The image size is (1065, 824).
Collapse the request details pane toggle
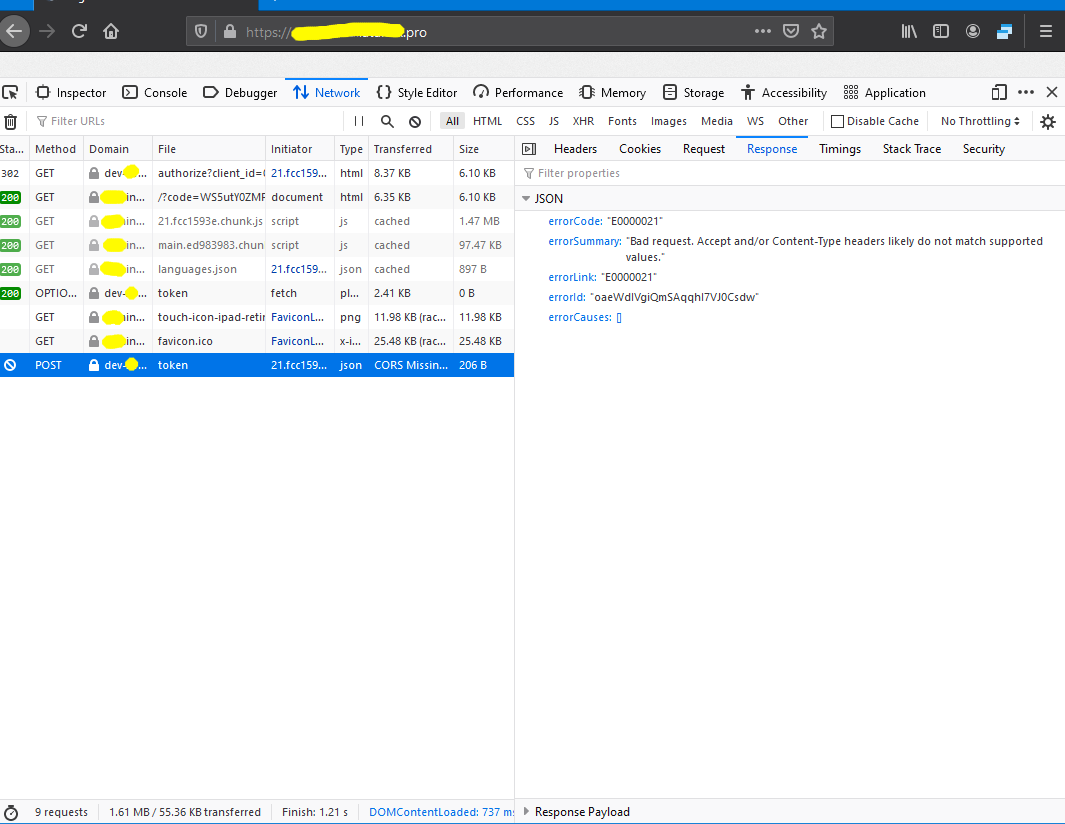tap(529, 149)
